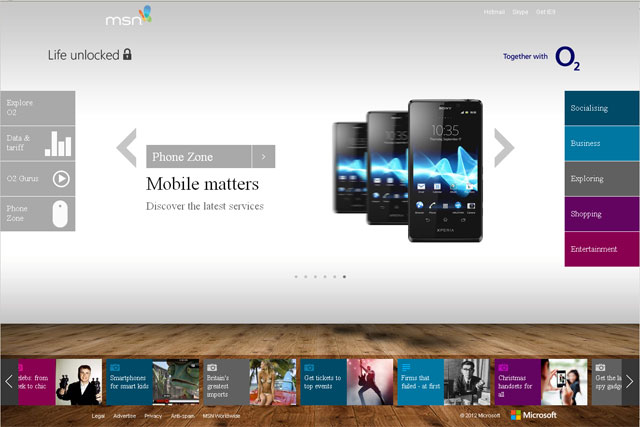
Task: Open the Entertainment category
Action: (x=602, y=249)
